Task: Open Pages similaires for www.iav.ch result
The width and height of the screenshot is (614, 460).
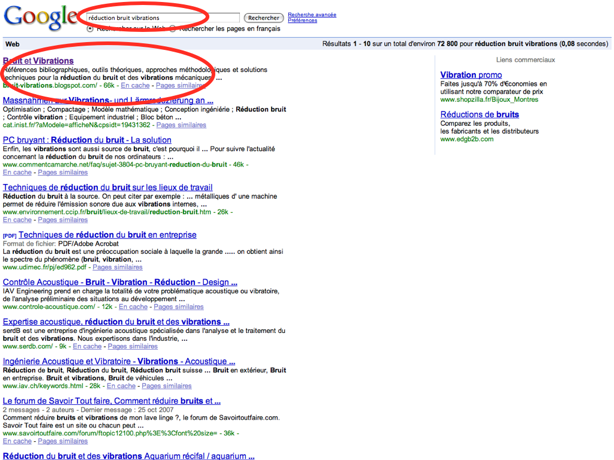Action: pos(166,386)
